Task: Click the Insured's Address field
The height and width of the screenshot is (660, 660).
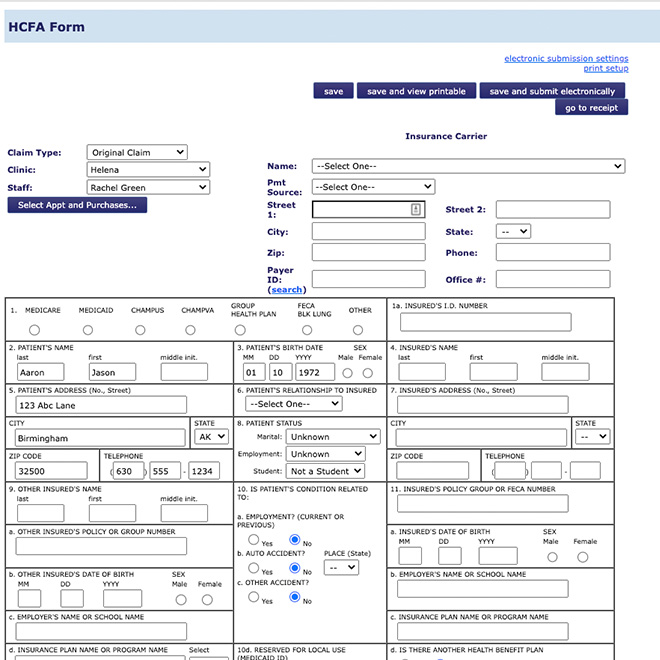Action: [x=482, y=405]
